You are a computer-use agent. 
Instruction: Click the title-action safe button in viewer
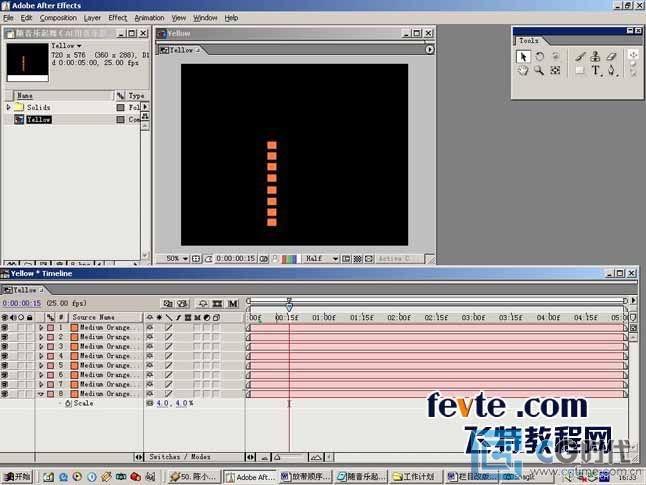point(196,259)
